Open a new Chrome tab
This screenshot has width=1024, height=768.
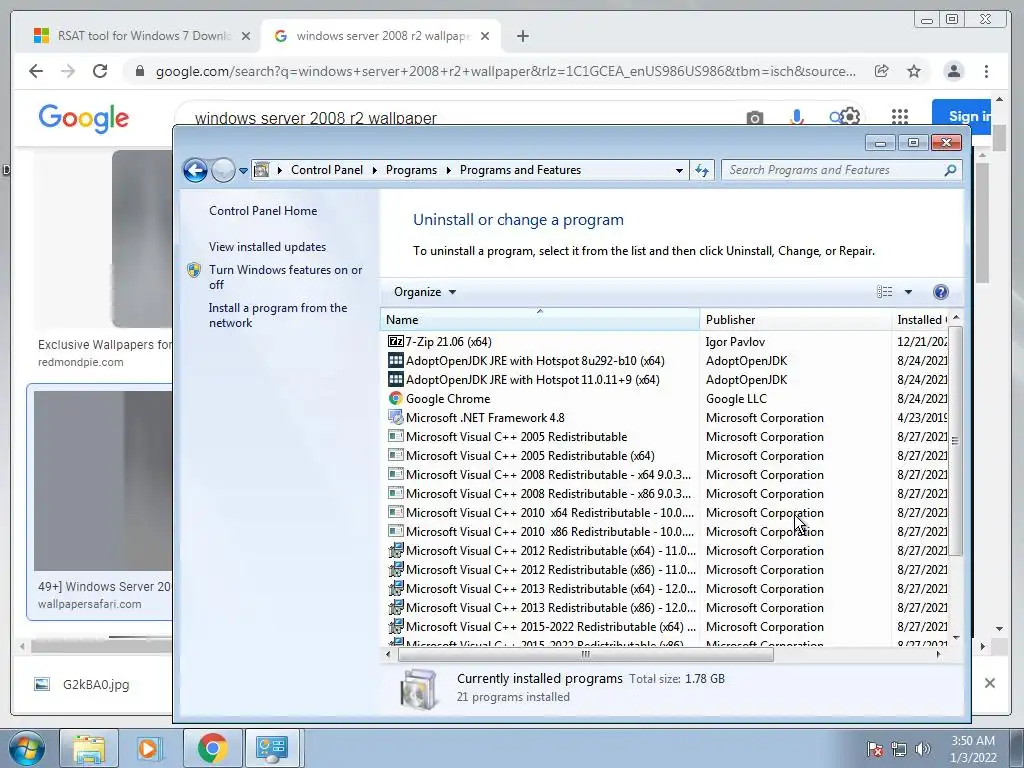(x=522, y=36)
